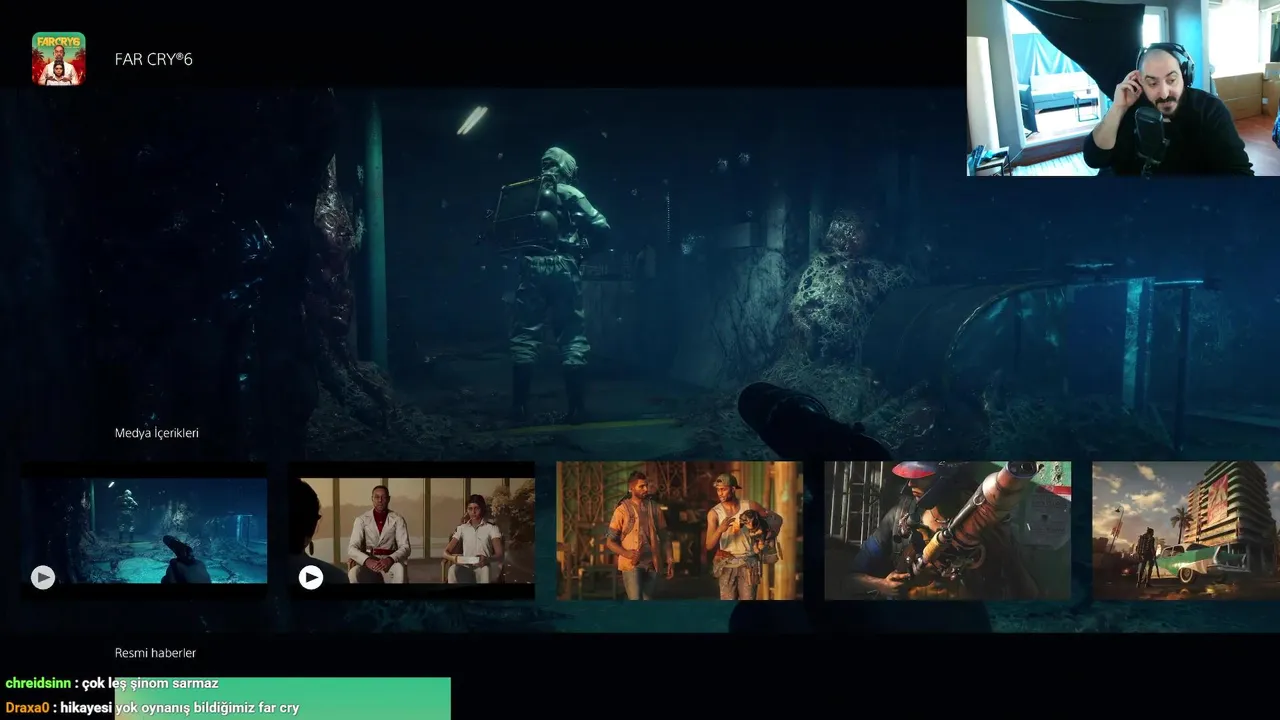
Task: Open the white-suit men video thumbnail
Action: [x=412, y=530]
